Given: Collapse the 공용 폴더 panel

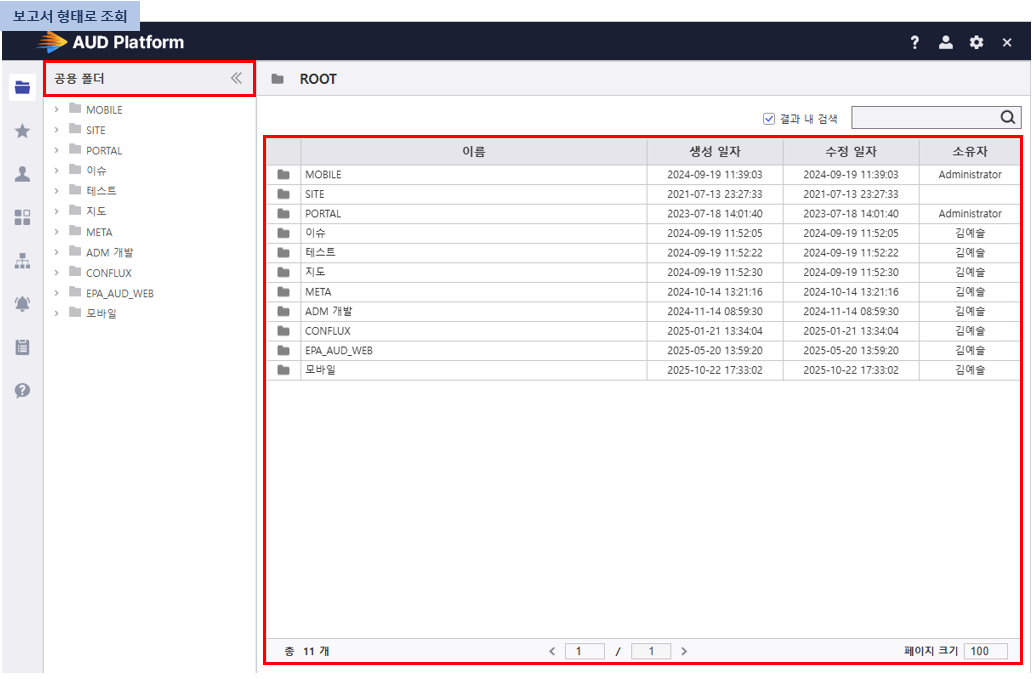Looking at the screenshot, I should tap(236, 78).
